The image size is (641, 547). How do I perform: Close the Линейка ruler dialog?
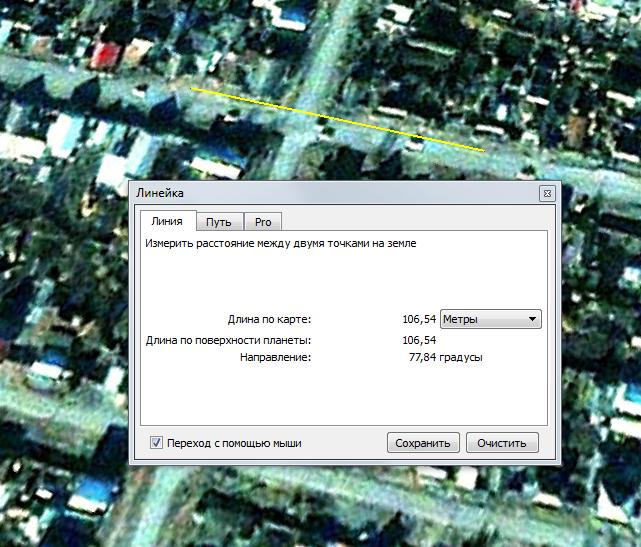click(546, 193)
